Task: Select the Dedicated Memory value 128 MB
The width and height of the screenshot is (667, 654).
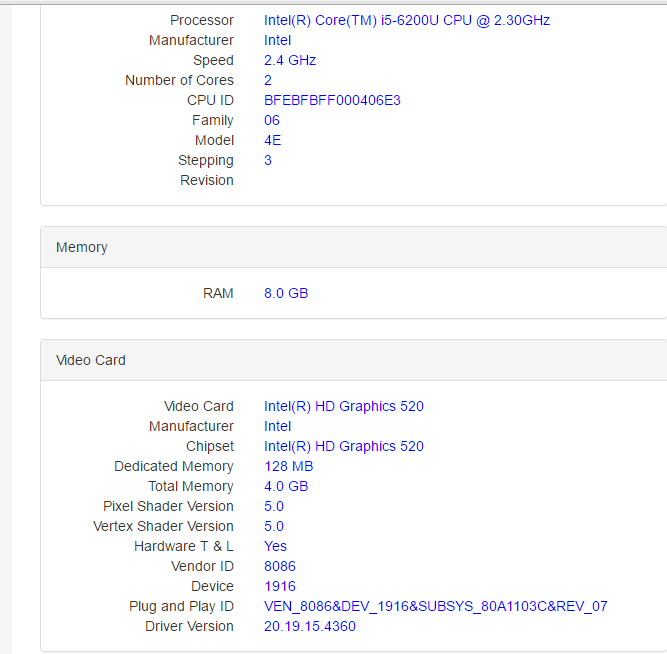Action: [288, 466]
